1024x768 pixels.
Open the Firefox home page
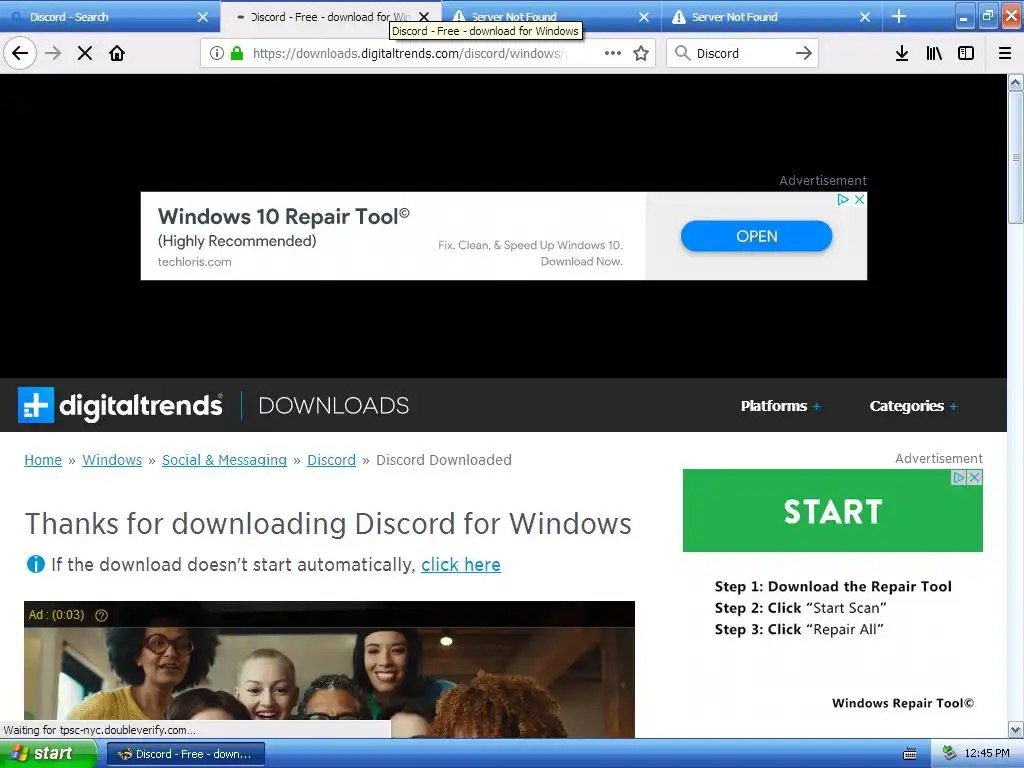pos(117,53)
